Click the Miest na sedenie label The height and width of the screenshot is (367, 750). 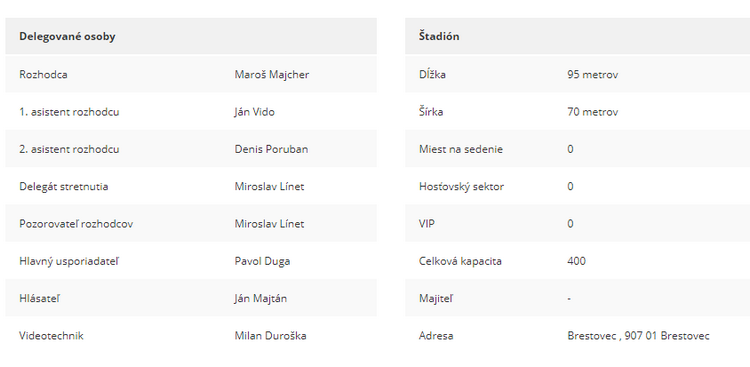click(x=461, y=149)
